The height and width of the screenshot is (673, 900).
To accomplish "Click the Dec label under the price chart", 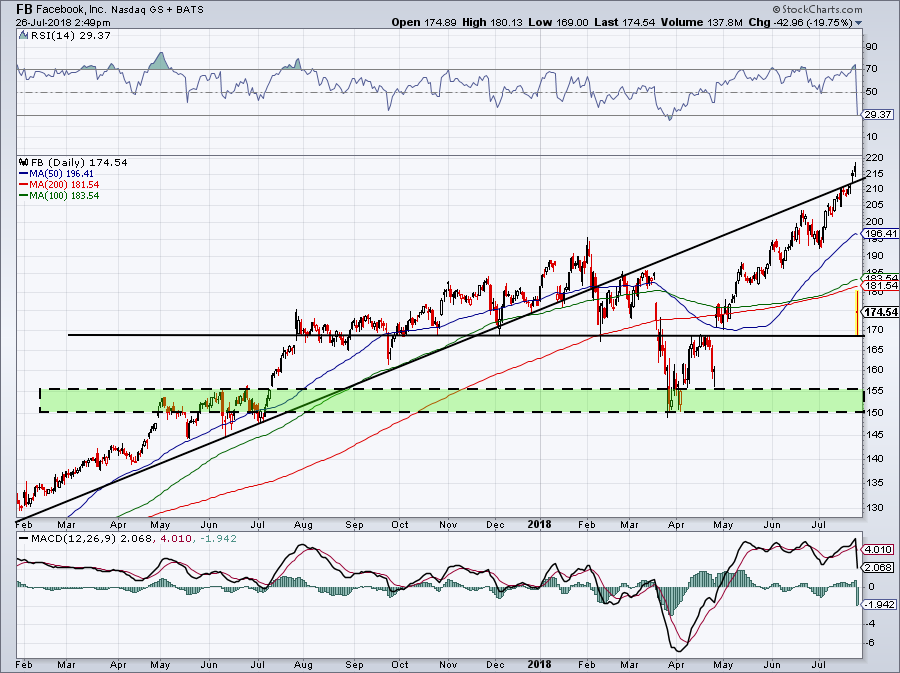I will [495, 525].
